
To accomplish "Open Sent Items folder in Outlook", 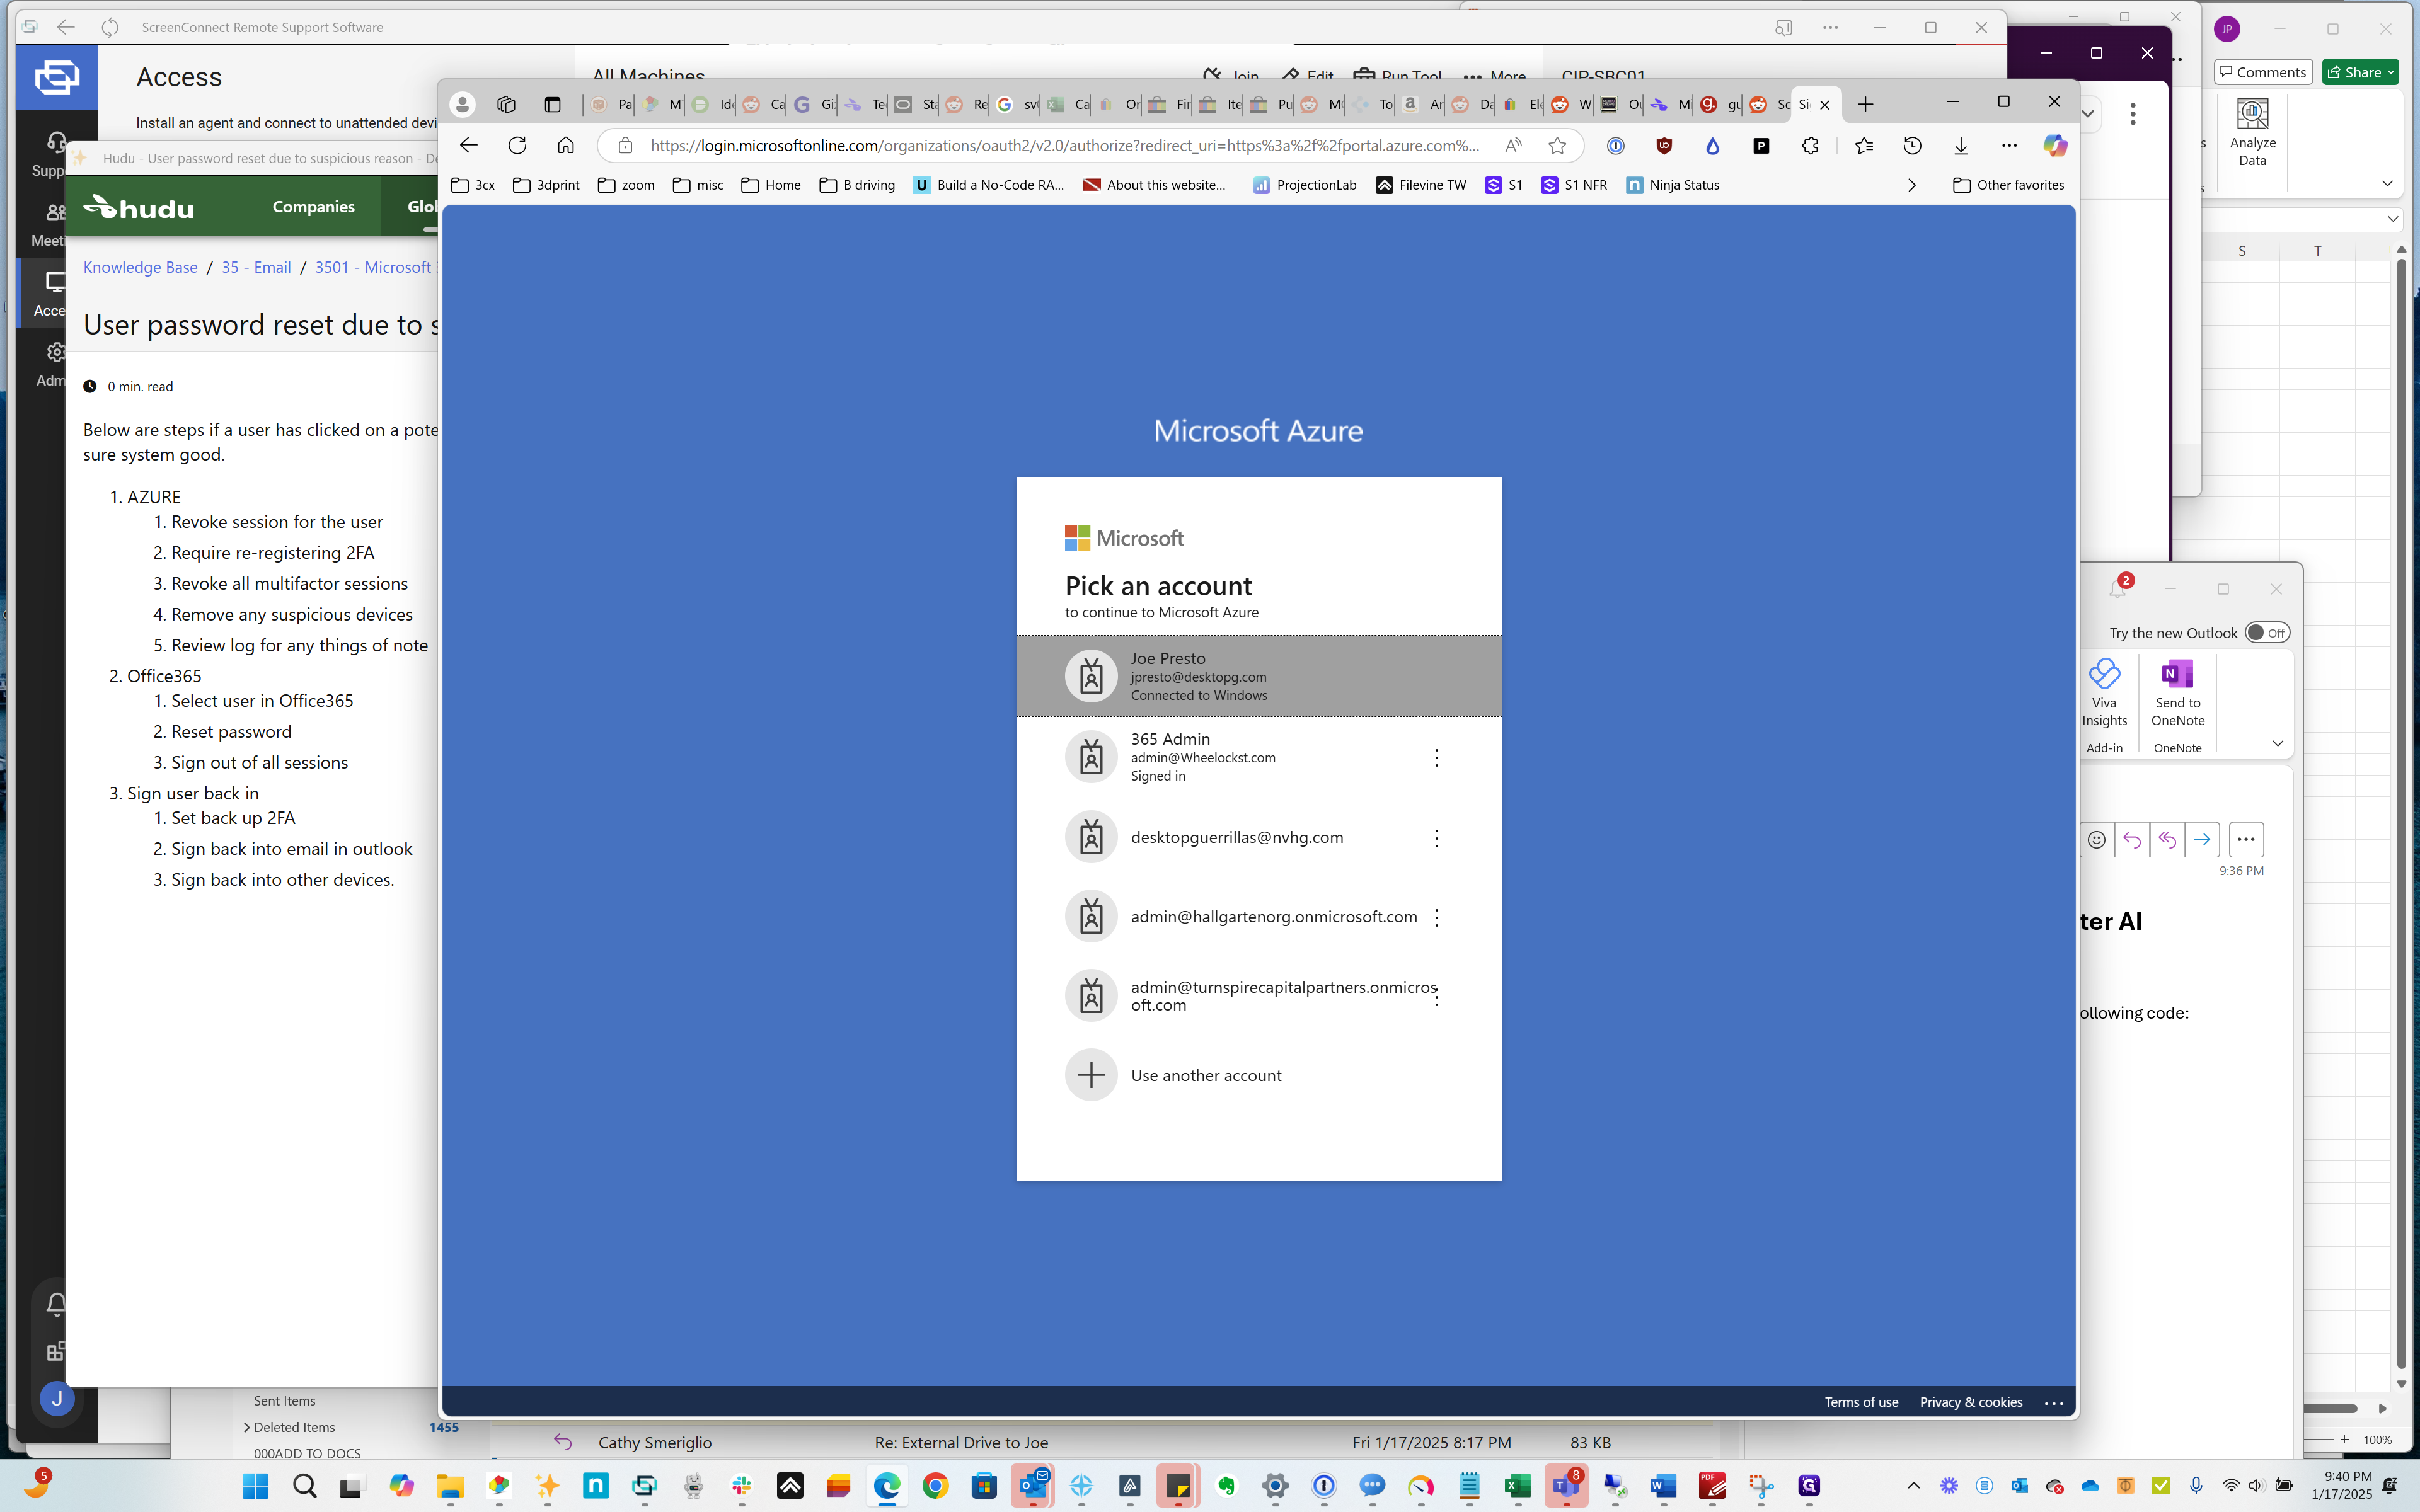I will [x=284, y=1400].
